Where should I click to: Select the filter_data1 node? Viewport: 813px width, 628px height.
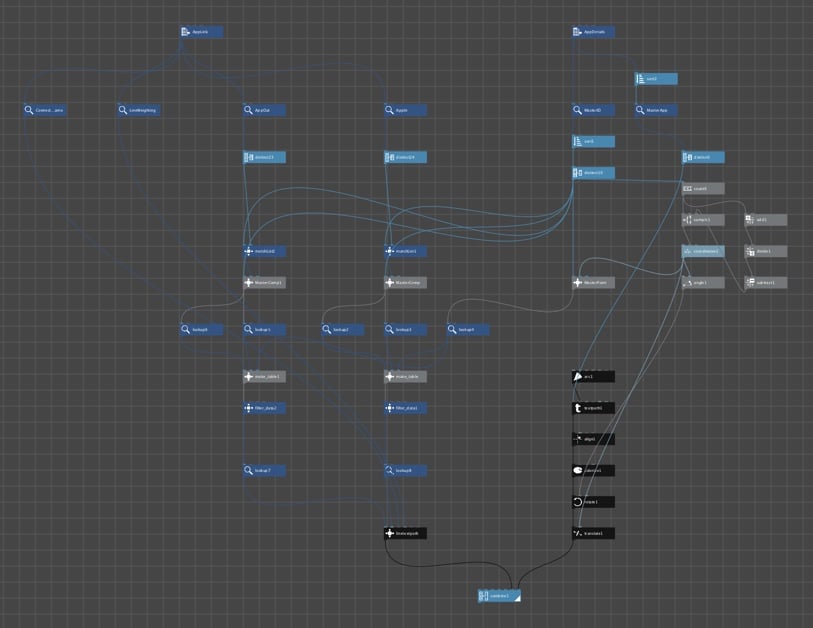click(x=405, y=408)
